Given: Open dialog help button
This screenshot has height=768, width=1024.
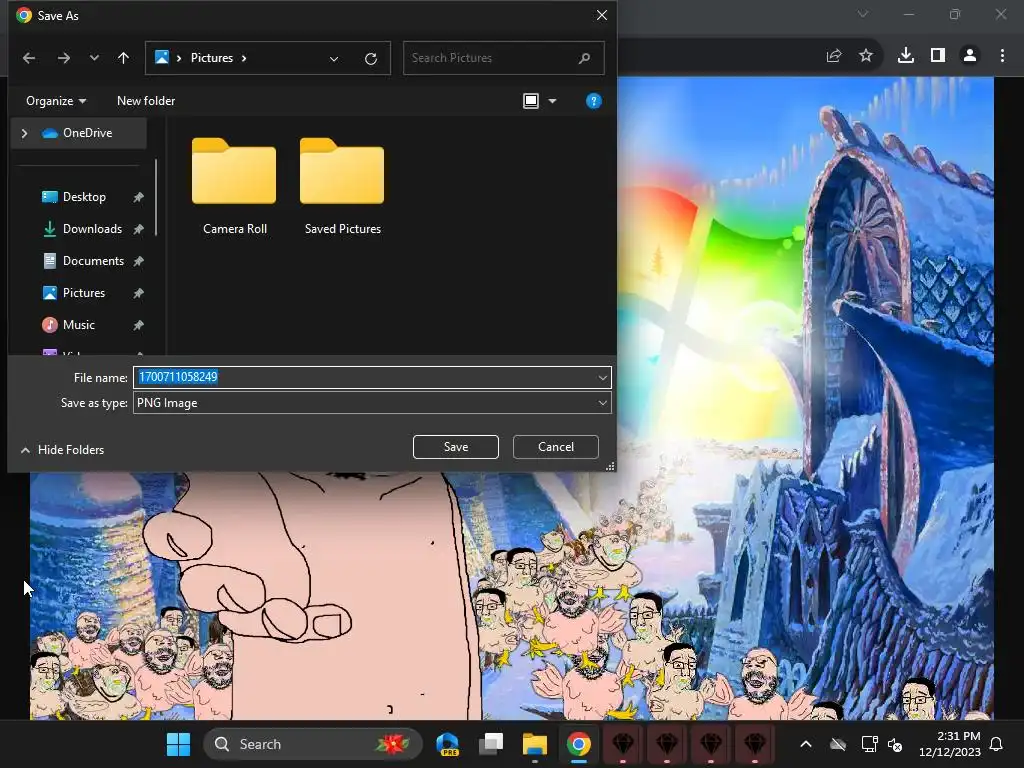Looking at the screenshot, I should [x=594, y=101].
